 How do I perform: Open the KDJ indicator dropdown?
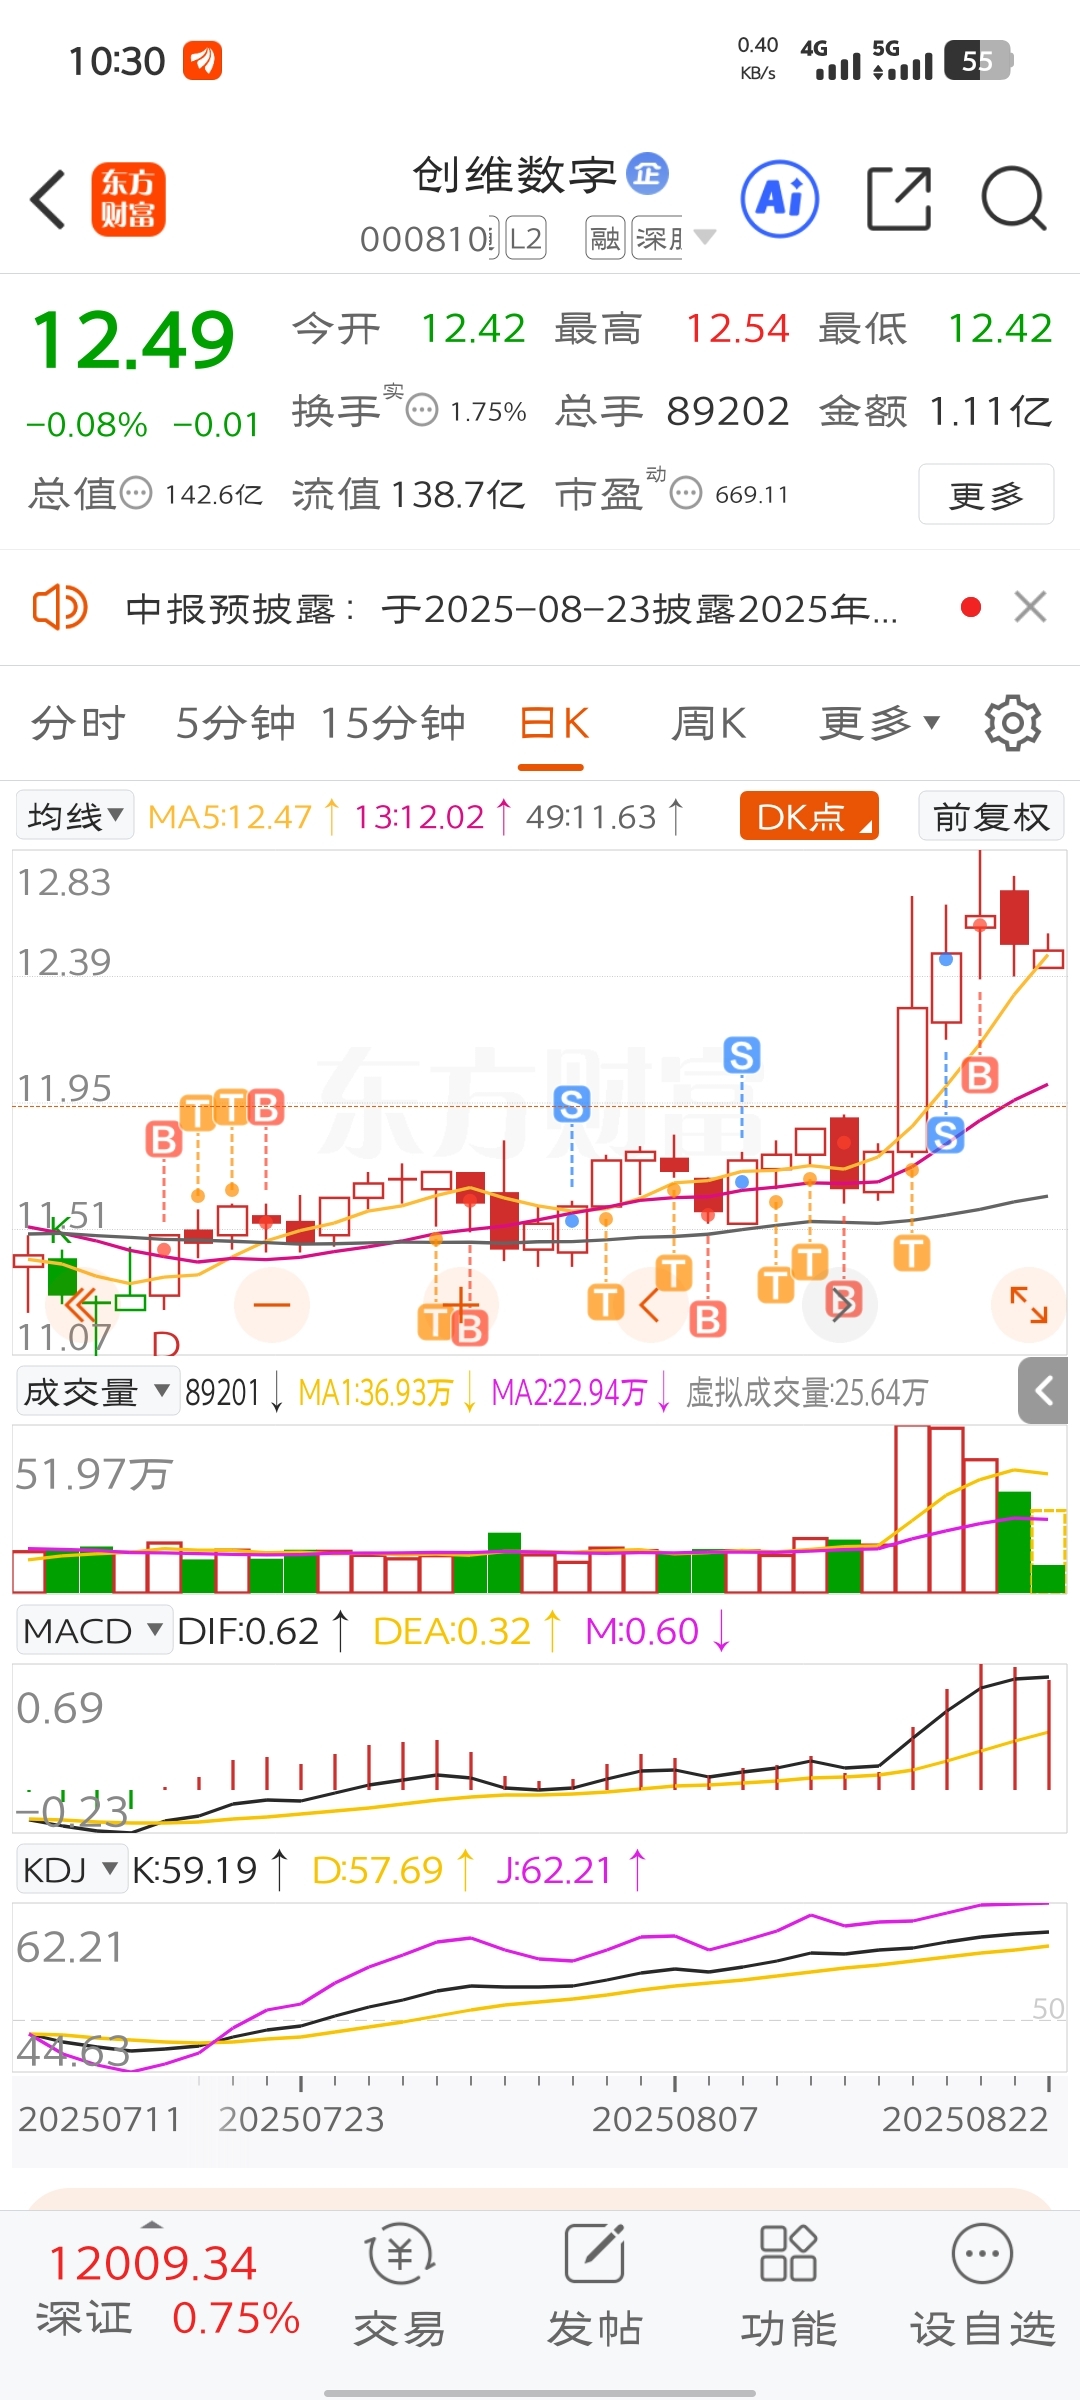point(71,1869)
